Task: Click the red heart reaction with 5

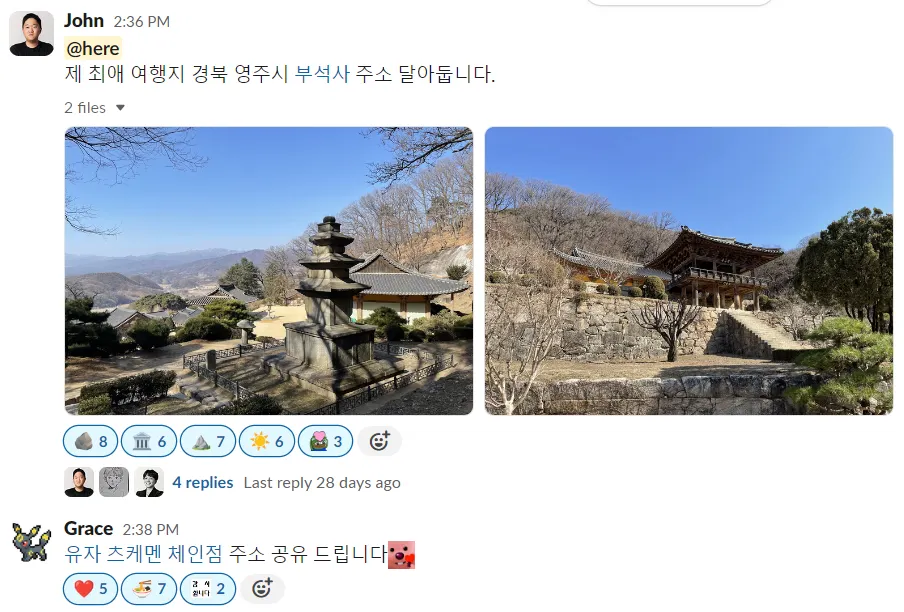Action: [x=91, y=588]
